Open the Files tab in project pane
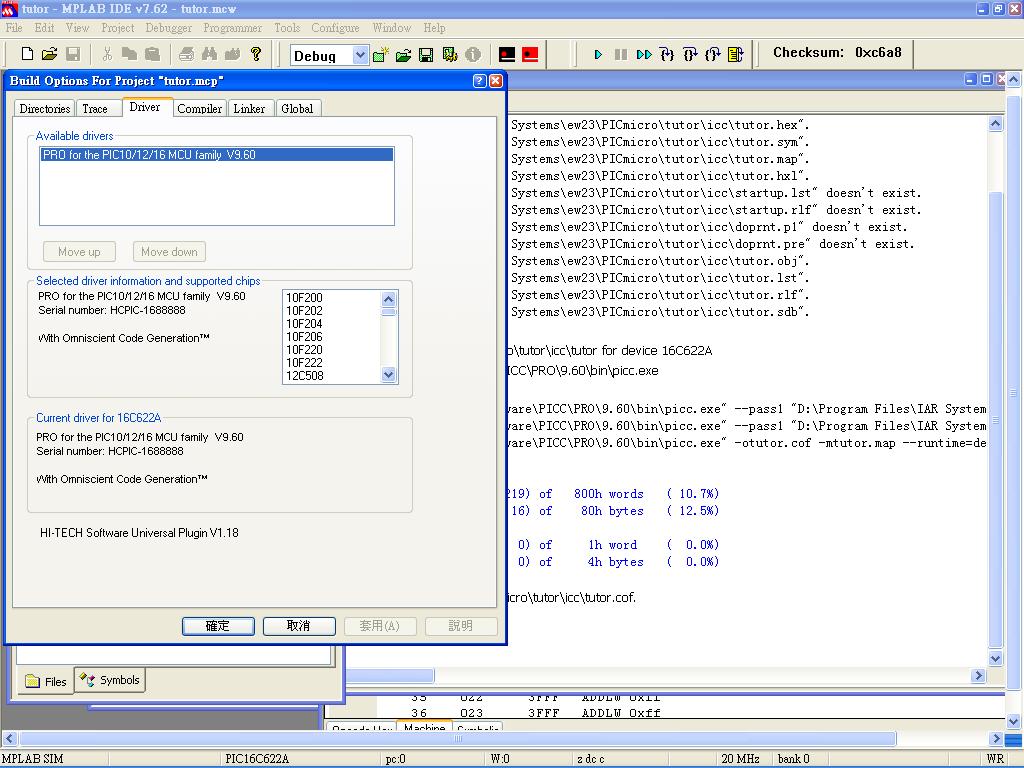Viewport: 1024px width, 768px height. [46, 682]
